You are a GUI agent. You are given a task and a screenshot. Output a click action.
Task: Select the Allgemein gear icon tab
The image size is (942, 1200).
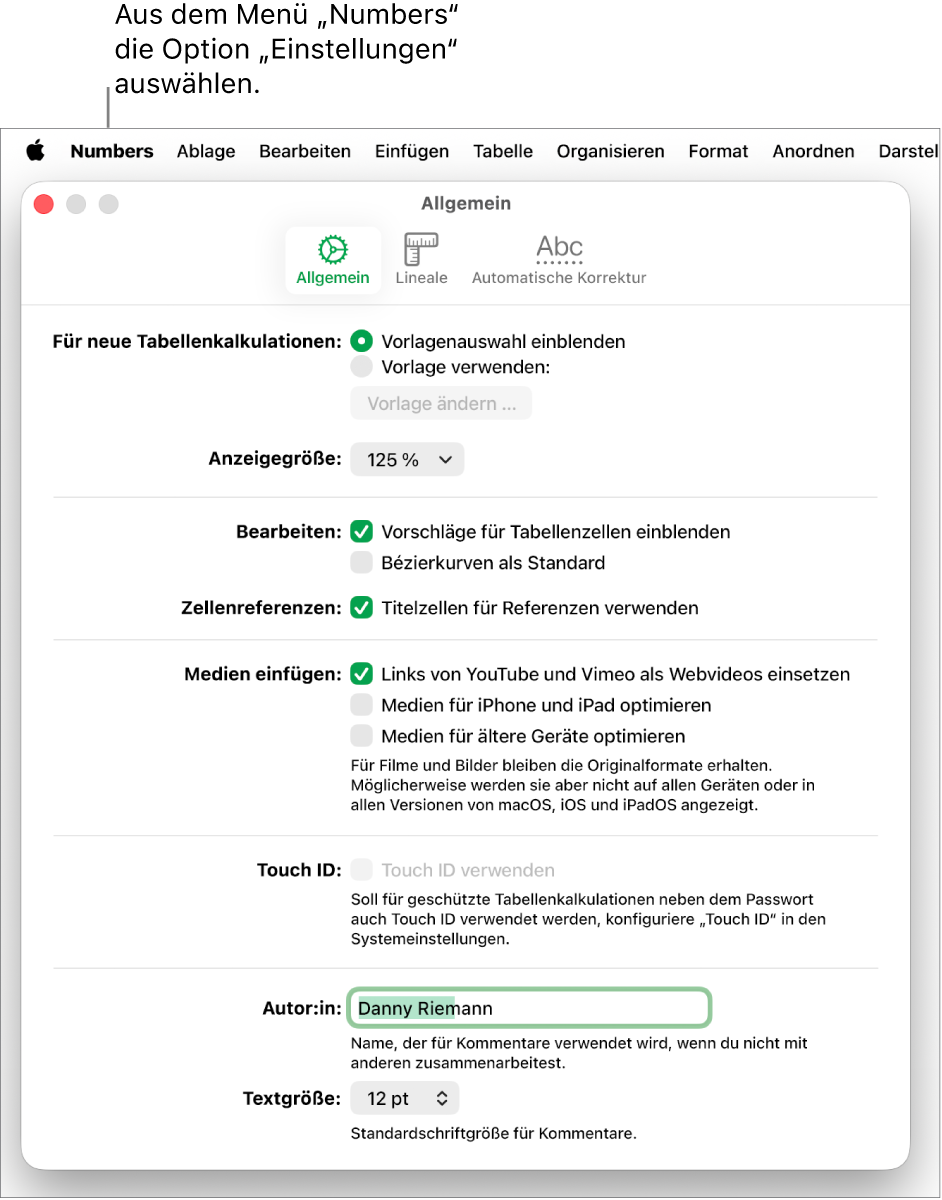pos(333,260)
